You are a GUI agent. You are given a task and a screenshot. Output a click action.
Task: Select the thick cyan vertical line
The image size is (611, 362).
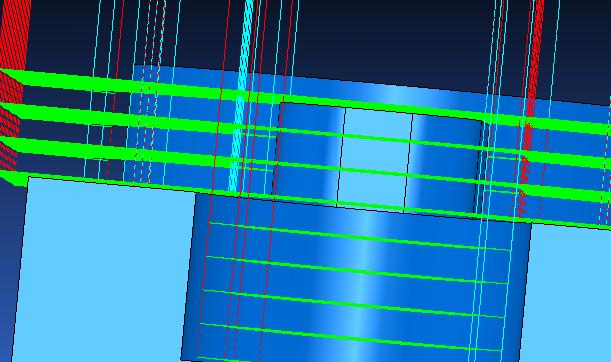pos(240,97)
